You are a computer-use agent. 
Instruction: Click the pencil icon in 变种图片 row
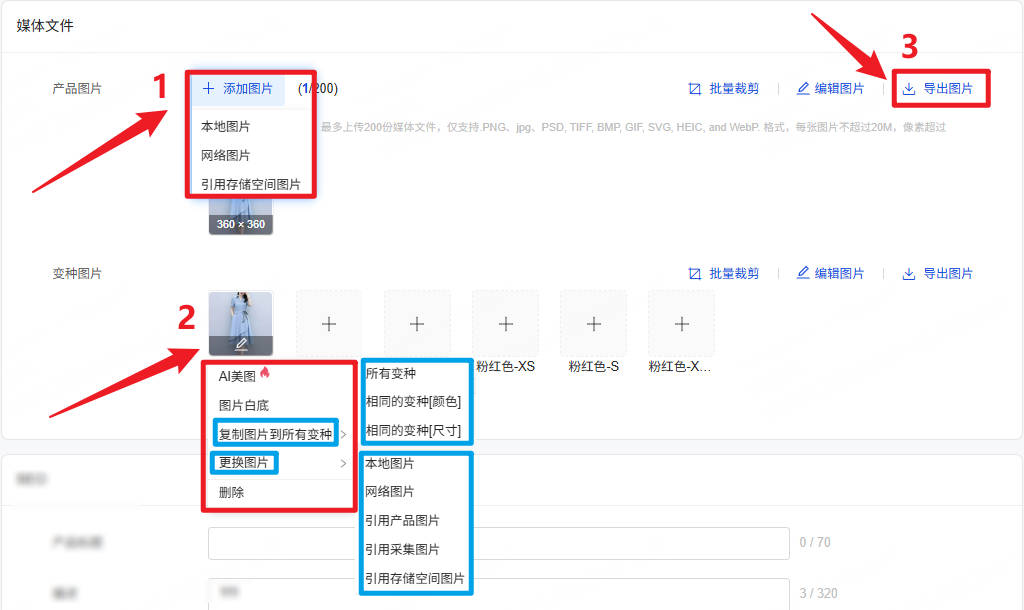coord(803,273)
